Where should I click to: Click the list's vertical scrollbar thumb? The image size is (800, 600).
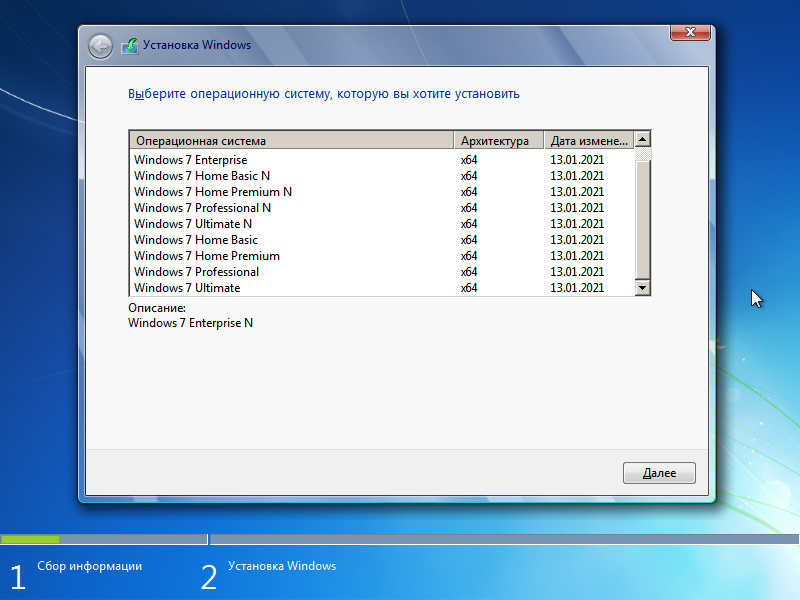click(x=642, y=219)
